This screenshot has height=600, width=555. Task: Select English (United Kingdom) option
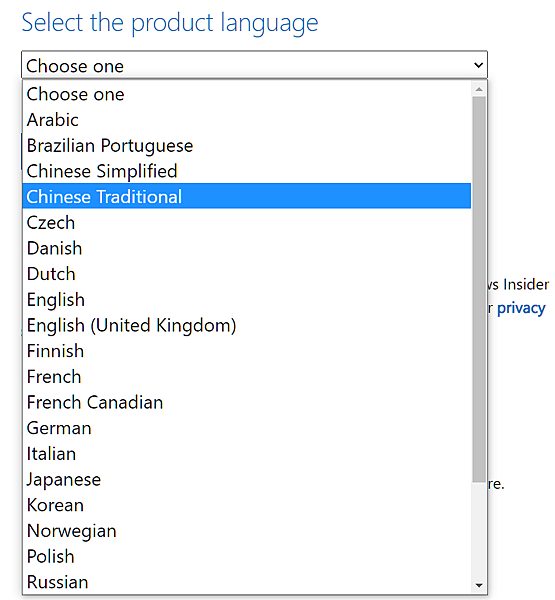tap(246, 325)
